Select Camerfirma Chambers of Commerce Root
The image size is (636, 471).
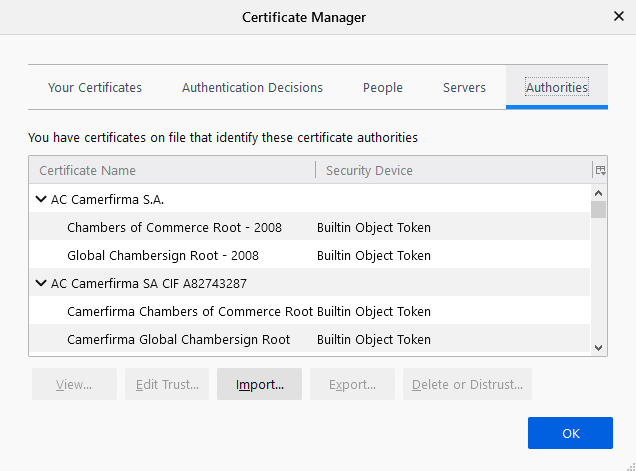(x=189, y=311)
